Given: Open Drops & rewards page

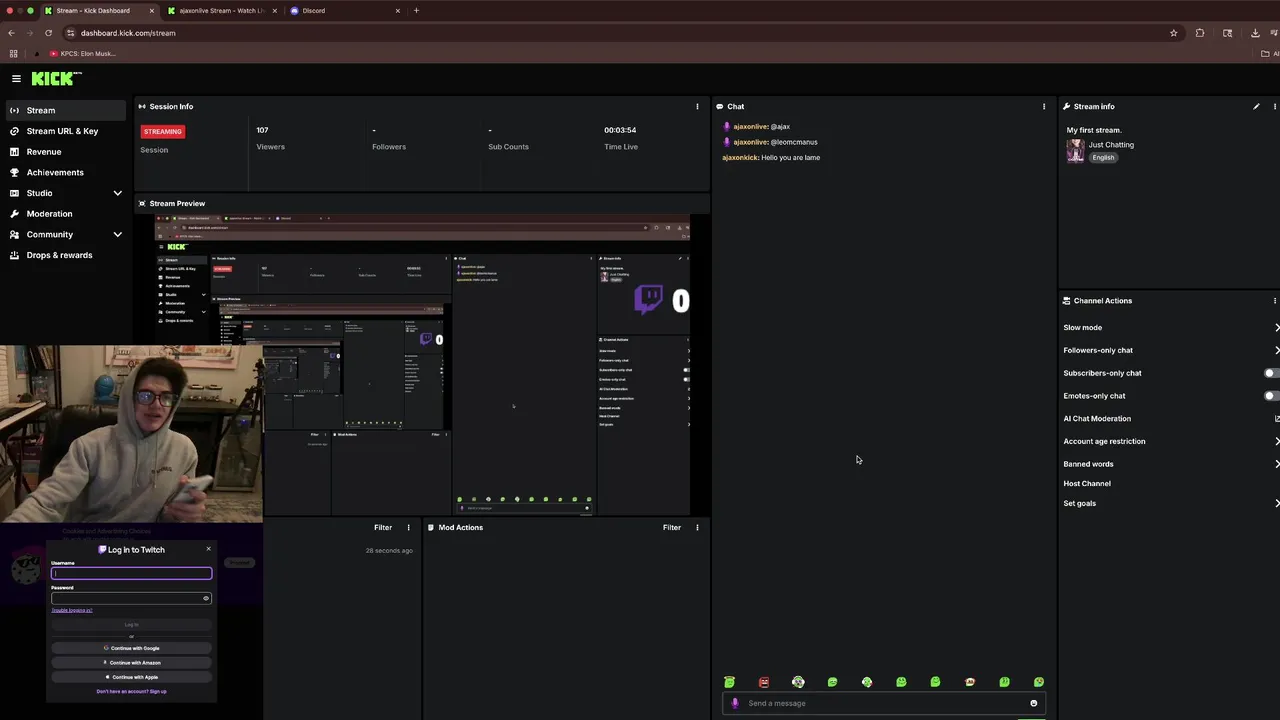Looking at the screenshot, I should coord(66,255).
